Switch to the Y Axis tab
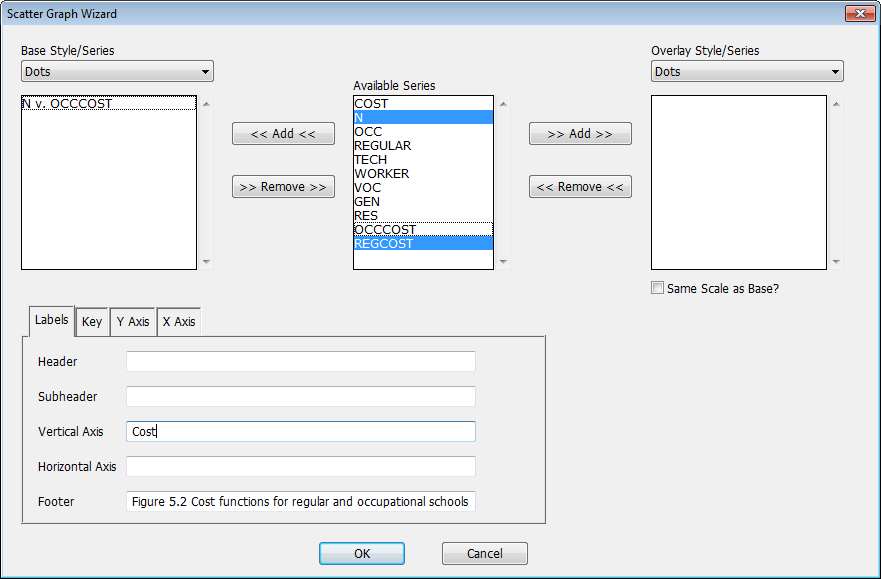This screenshot has width=881, height=579. (x=132, y=322)
